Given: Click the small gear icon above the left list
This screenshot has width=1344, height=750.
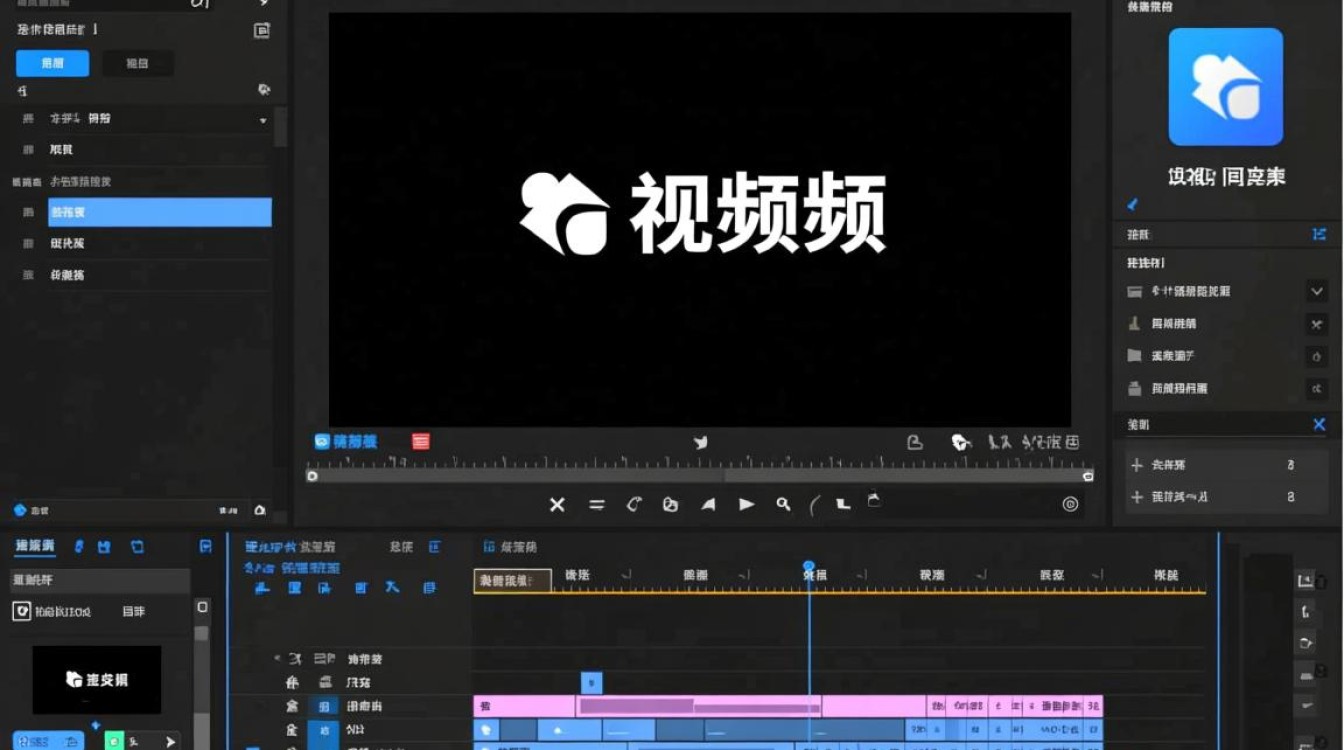Looking at the screenshot, I should pos(264,89).
